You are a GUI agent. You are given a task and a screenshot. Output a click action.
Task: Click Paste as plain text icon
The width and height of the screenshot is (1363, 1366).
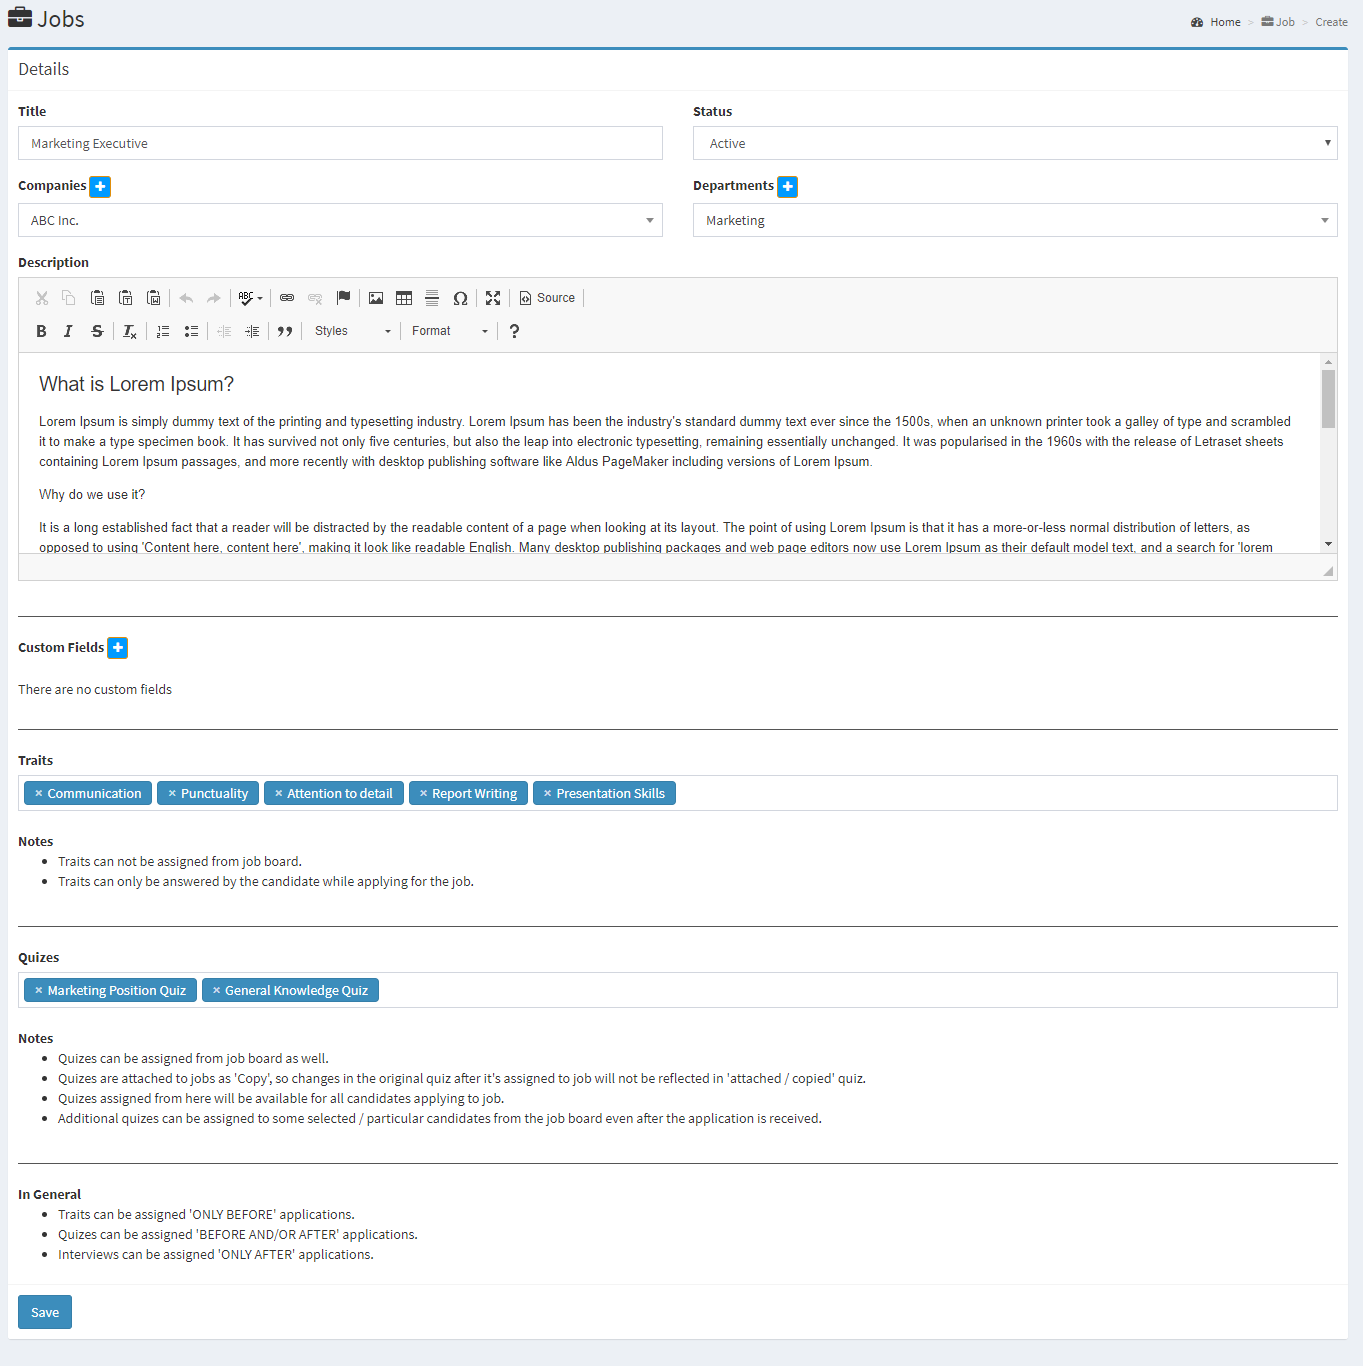pyautogui.click(x=125, y=298)
